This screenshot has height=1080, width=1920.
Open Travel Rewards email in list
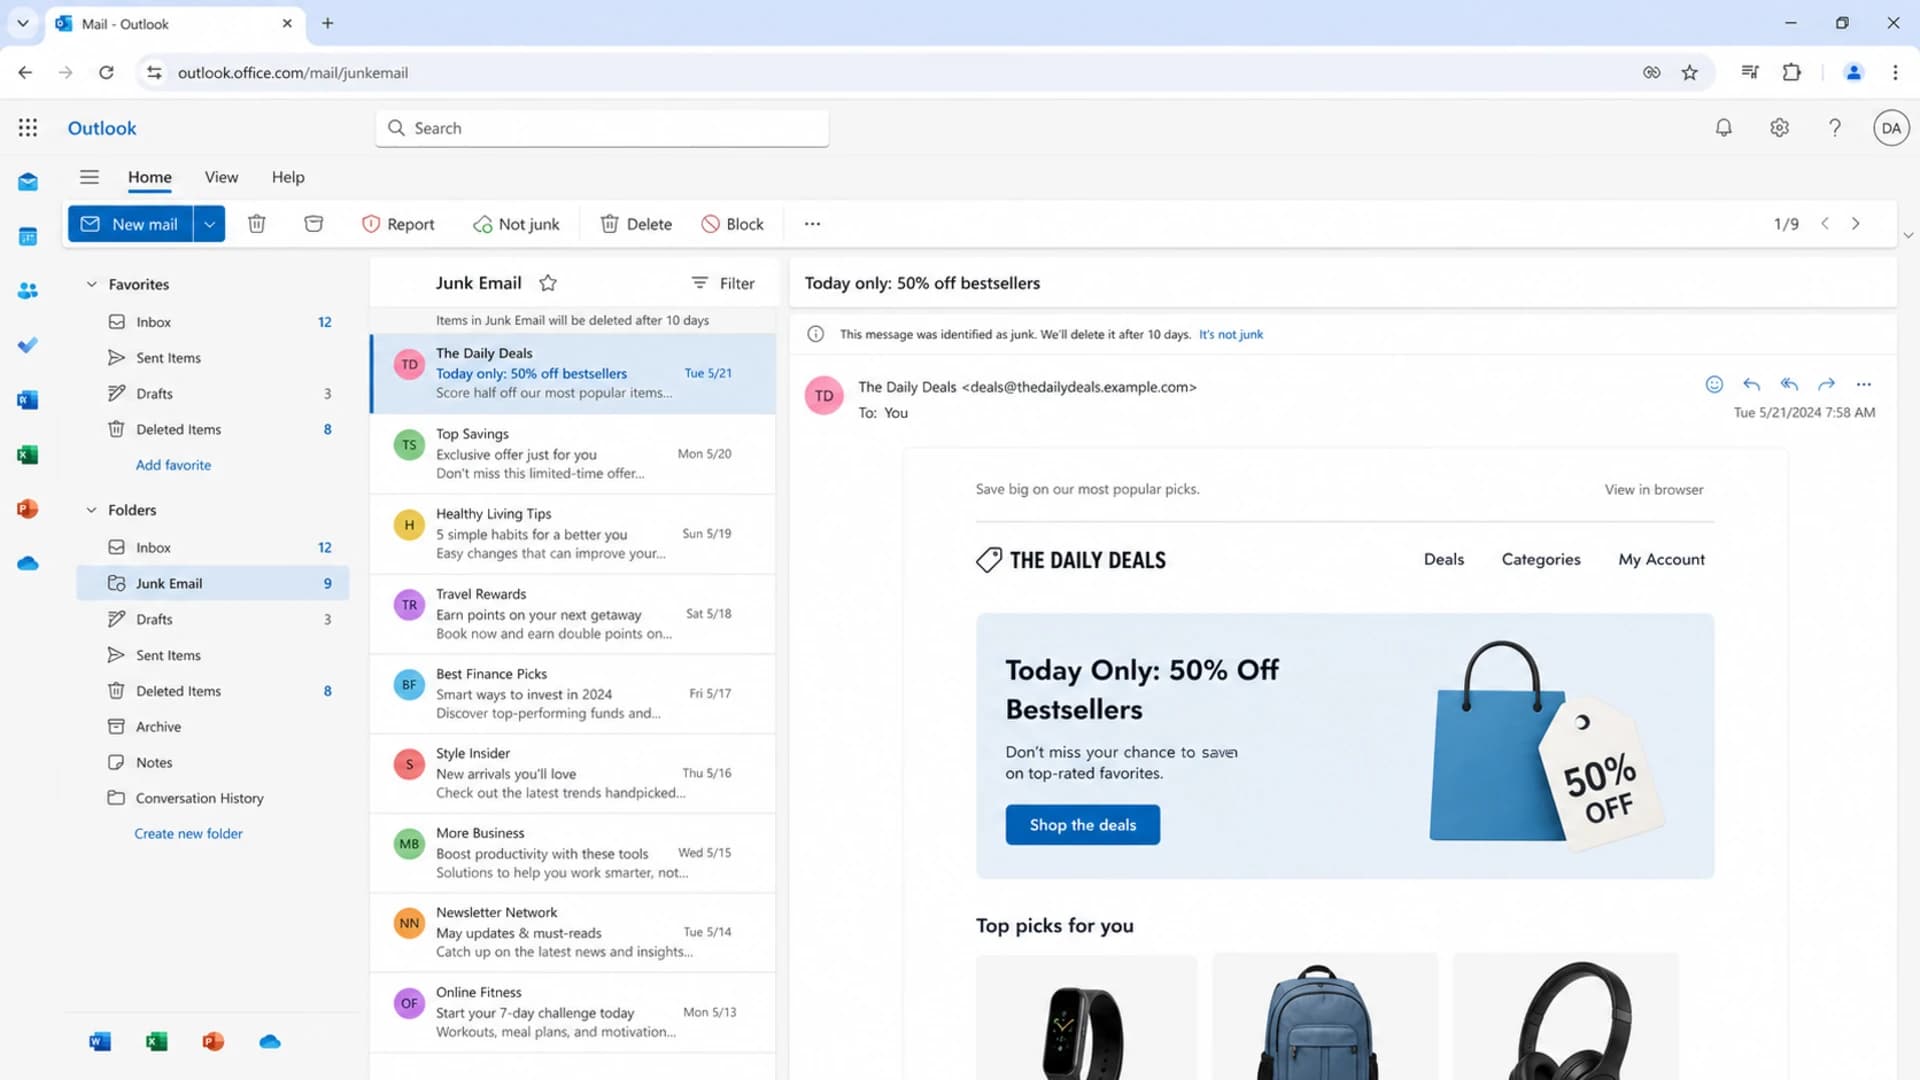pos(573,614)
